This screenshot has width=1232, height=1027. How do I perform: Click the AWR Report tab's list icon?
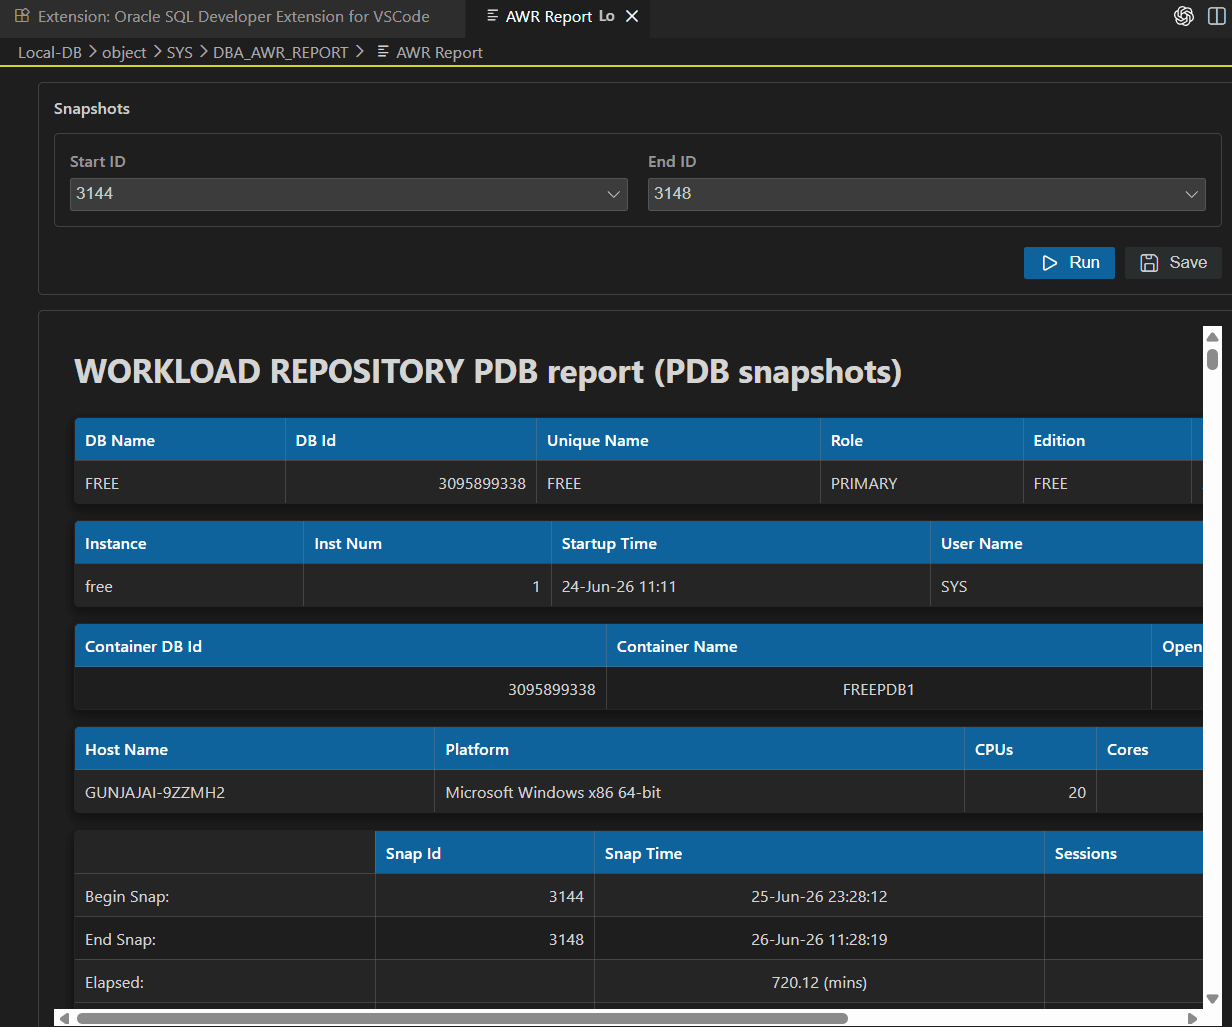click(492, 16)
